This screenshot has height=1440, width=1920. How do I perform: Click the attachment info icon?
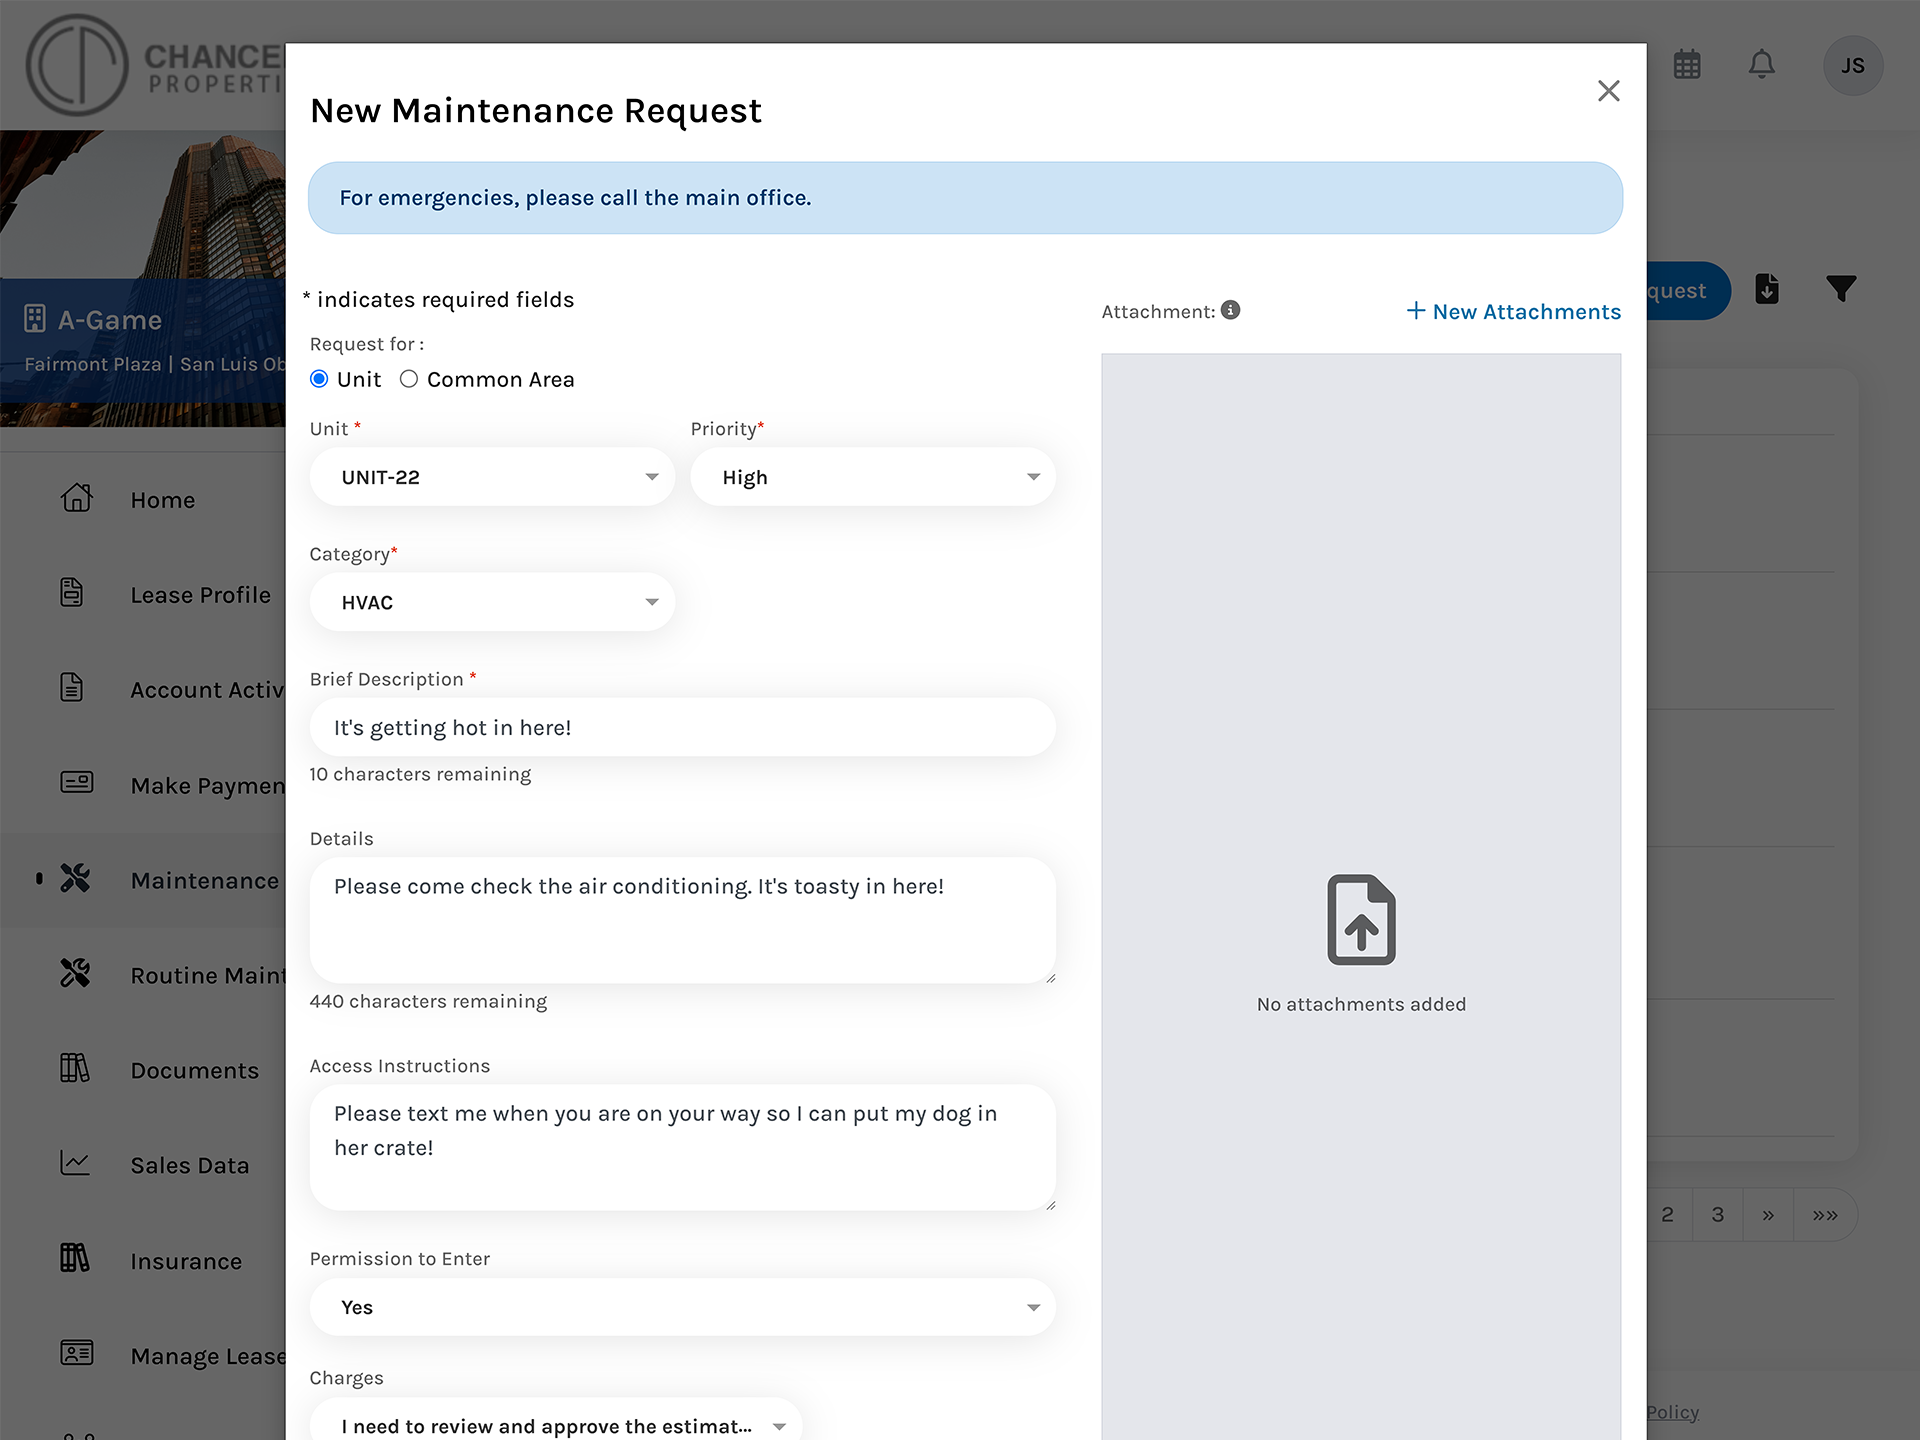coord(1229,311)
